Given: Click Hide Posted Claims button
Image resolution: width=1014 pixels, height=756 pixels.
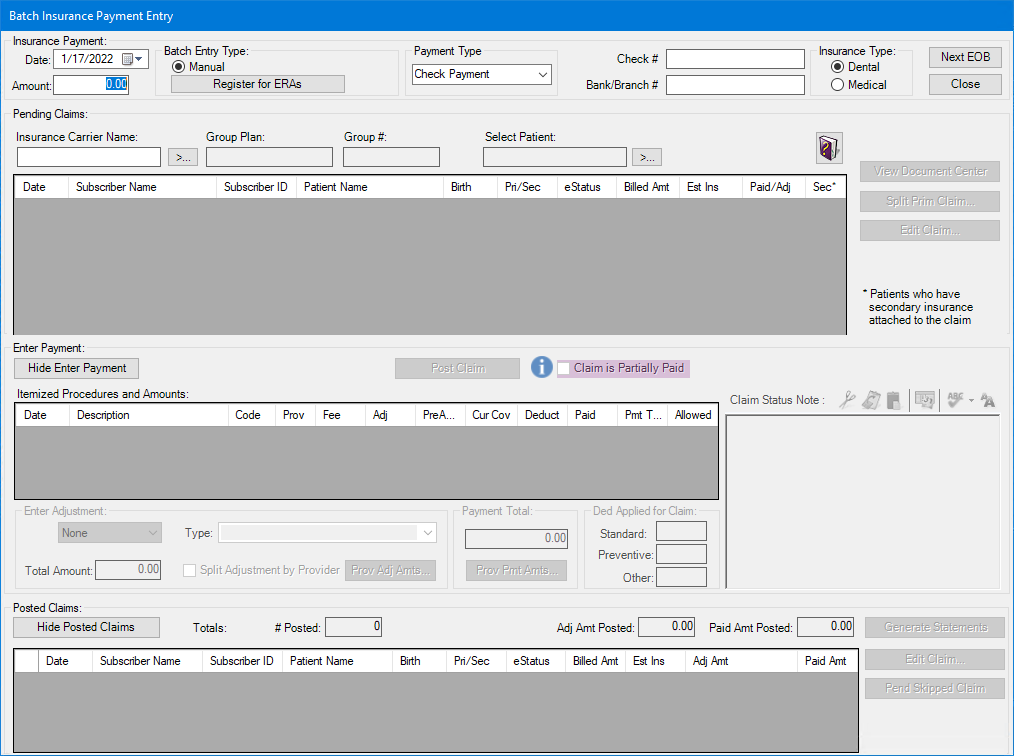Looking at the screenshot, I should pyautogui.click(x=86, y=627).
